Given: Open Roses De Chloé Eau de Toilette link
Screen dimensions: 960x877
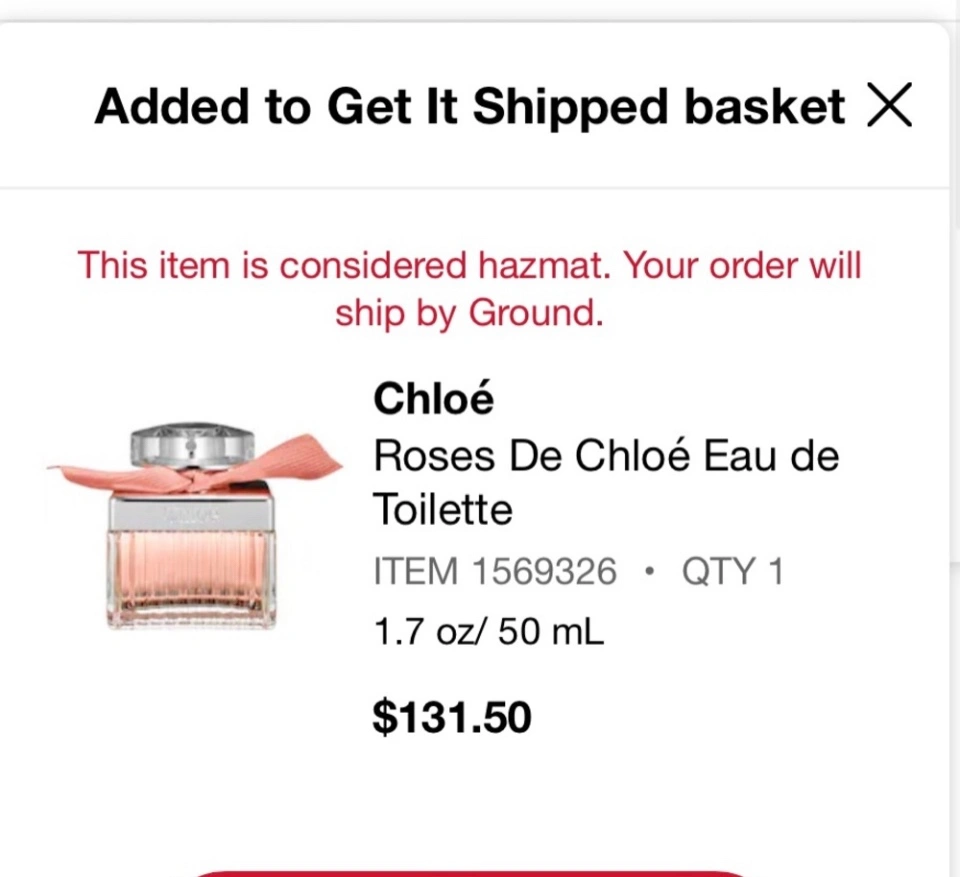Looking at the screenshot, I should pyautogui.click(x=606, y=483).
